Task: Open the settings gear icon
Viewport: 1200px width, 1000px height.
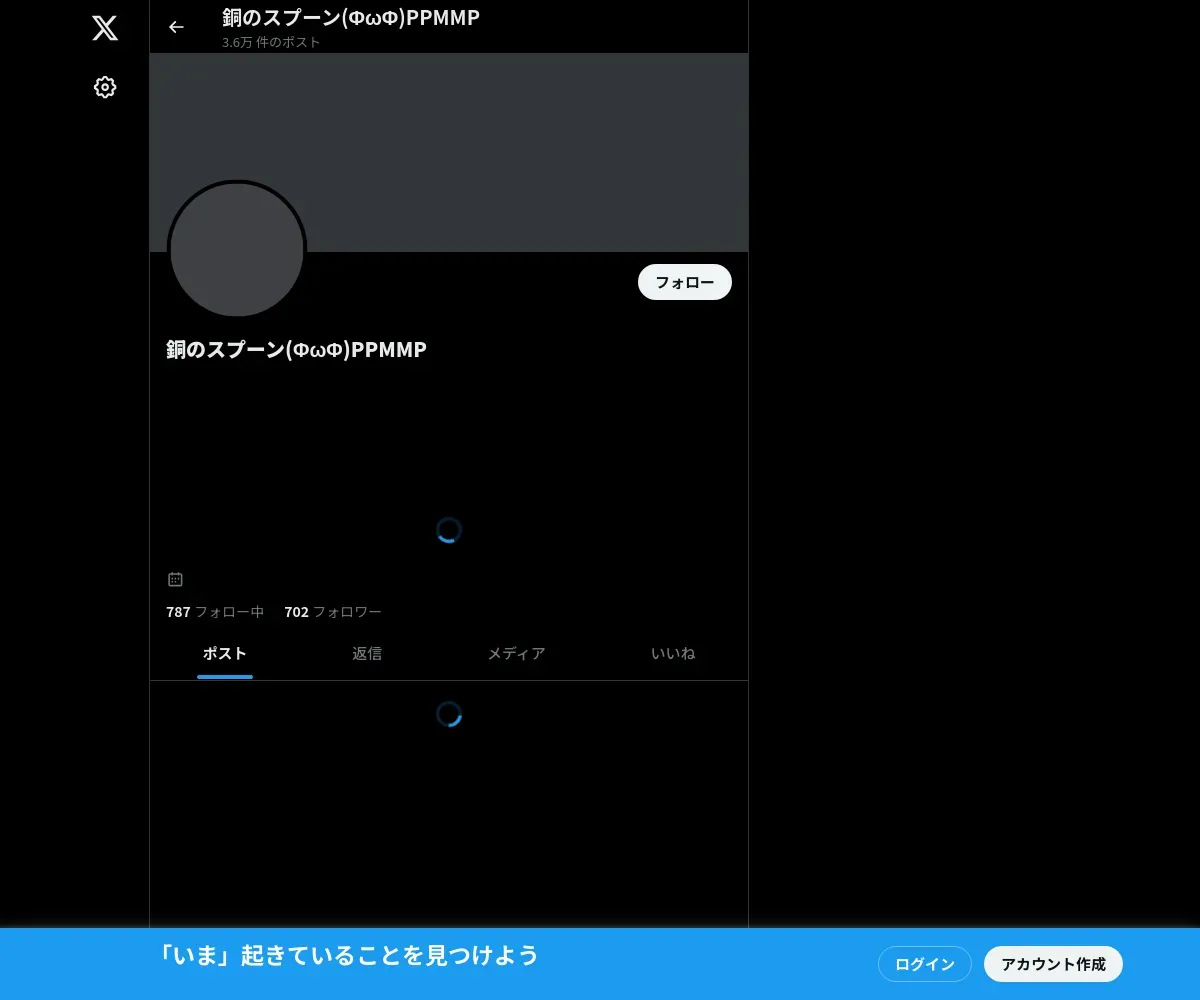Action: click(x=105, y=87)
